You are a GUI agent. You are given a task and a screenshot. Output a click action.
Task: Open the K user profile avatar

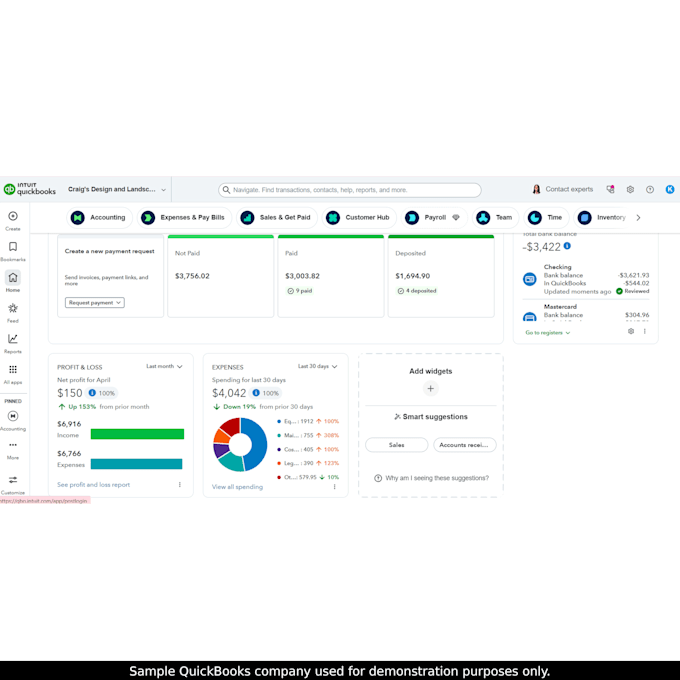670,189
